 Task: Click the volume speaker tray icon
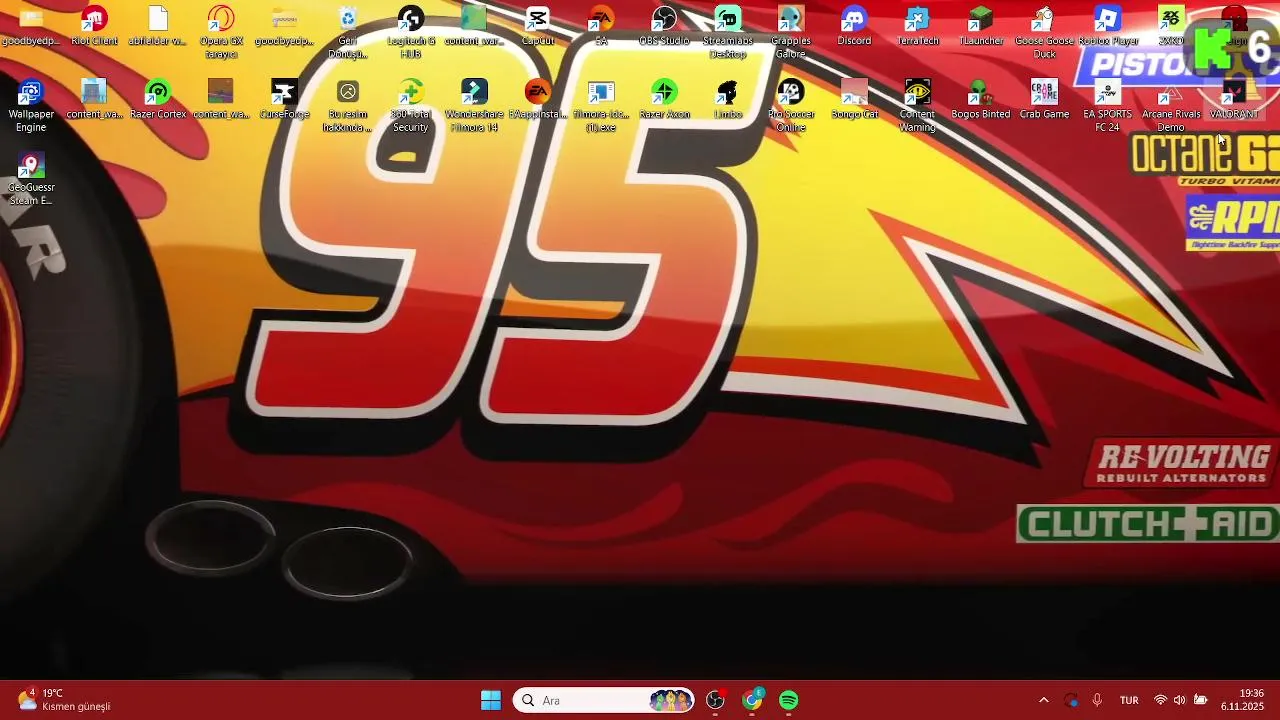tap(1180, 700)
